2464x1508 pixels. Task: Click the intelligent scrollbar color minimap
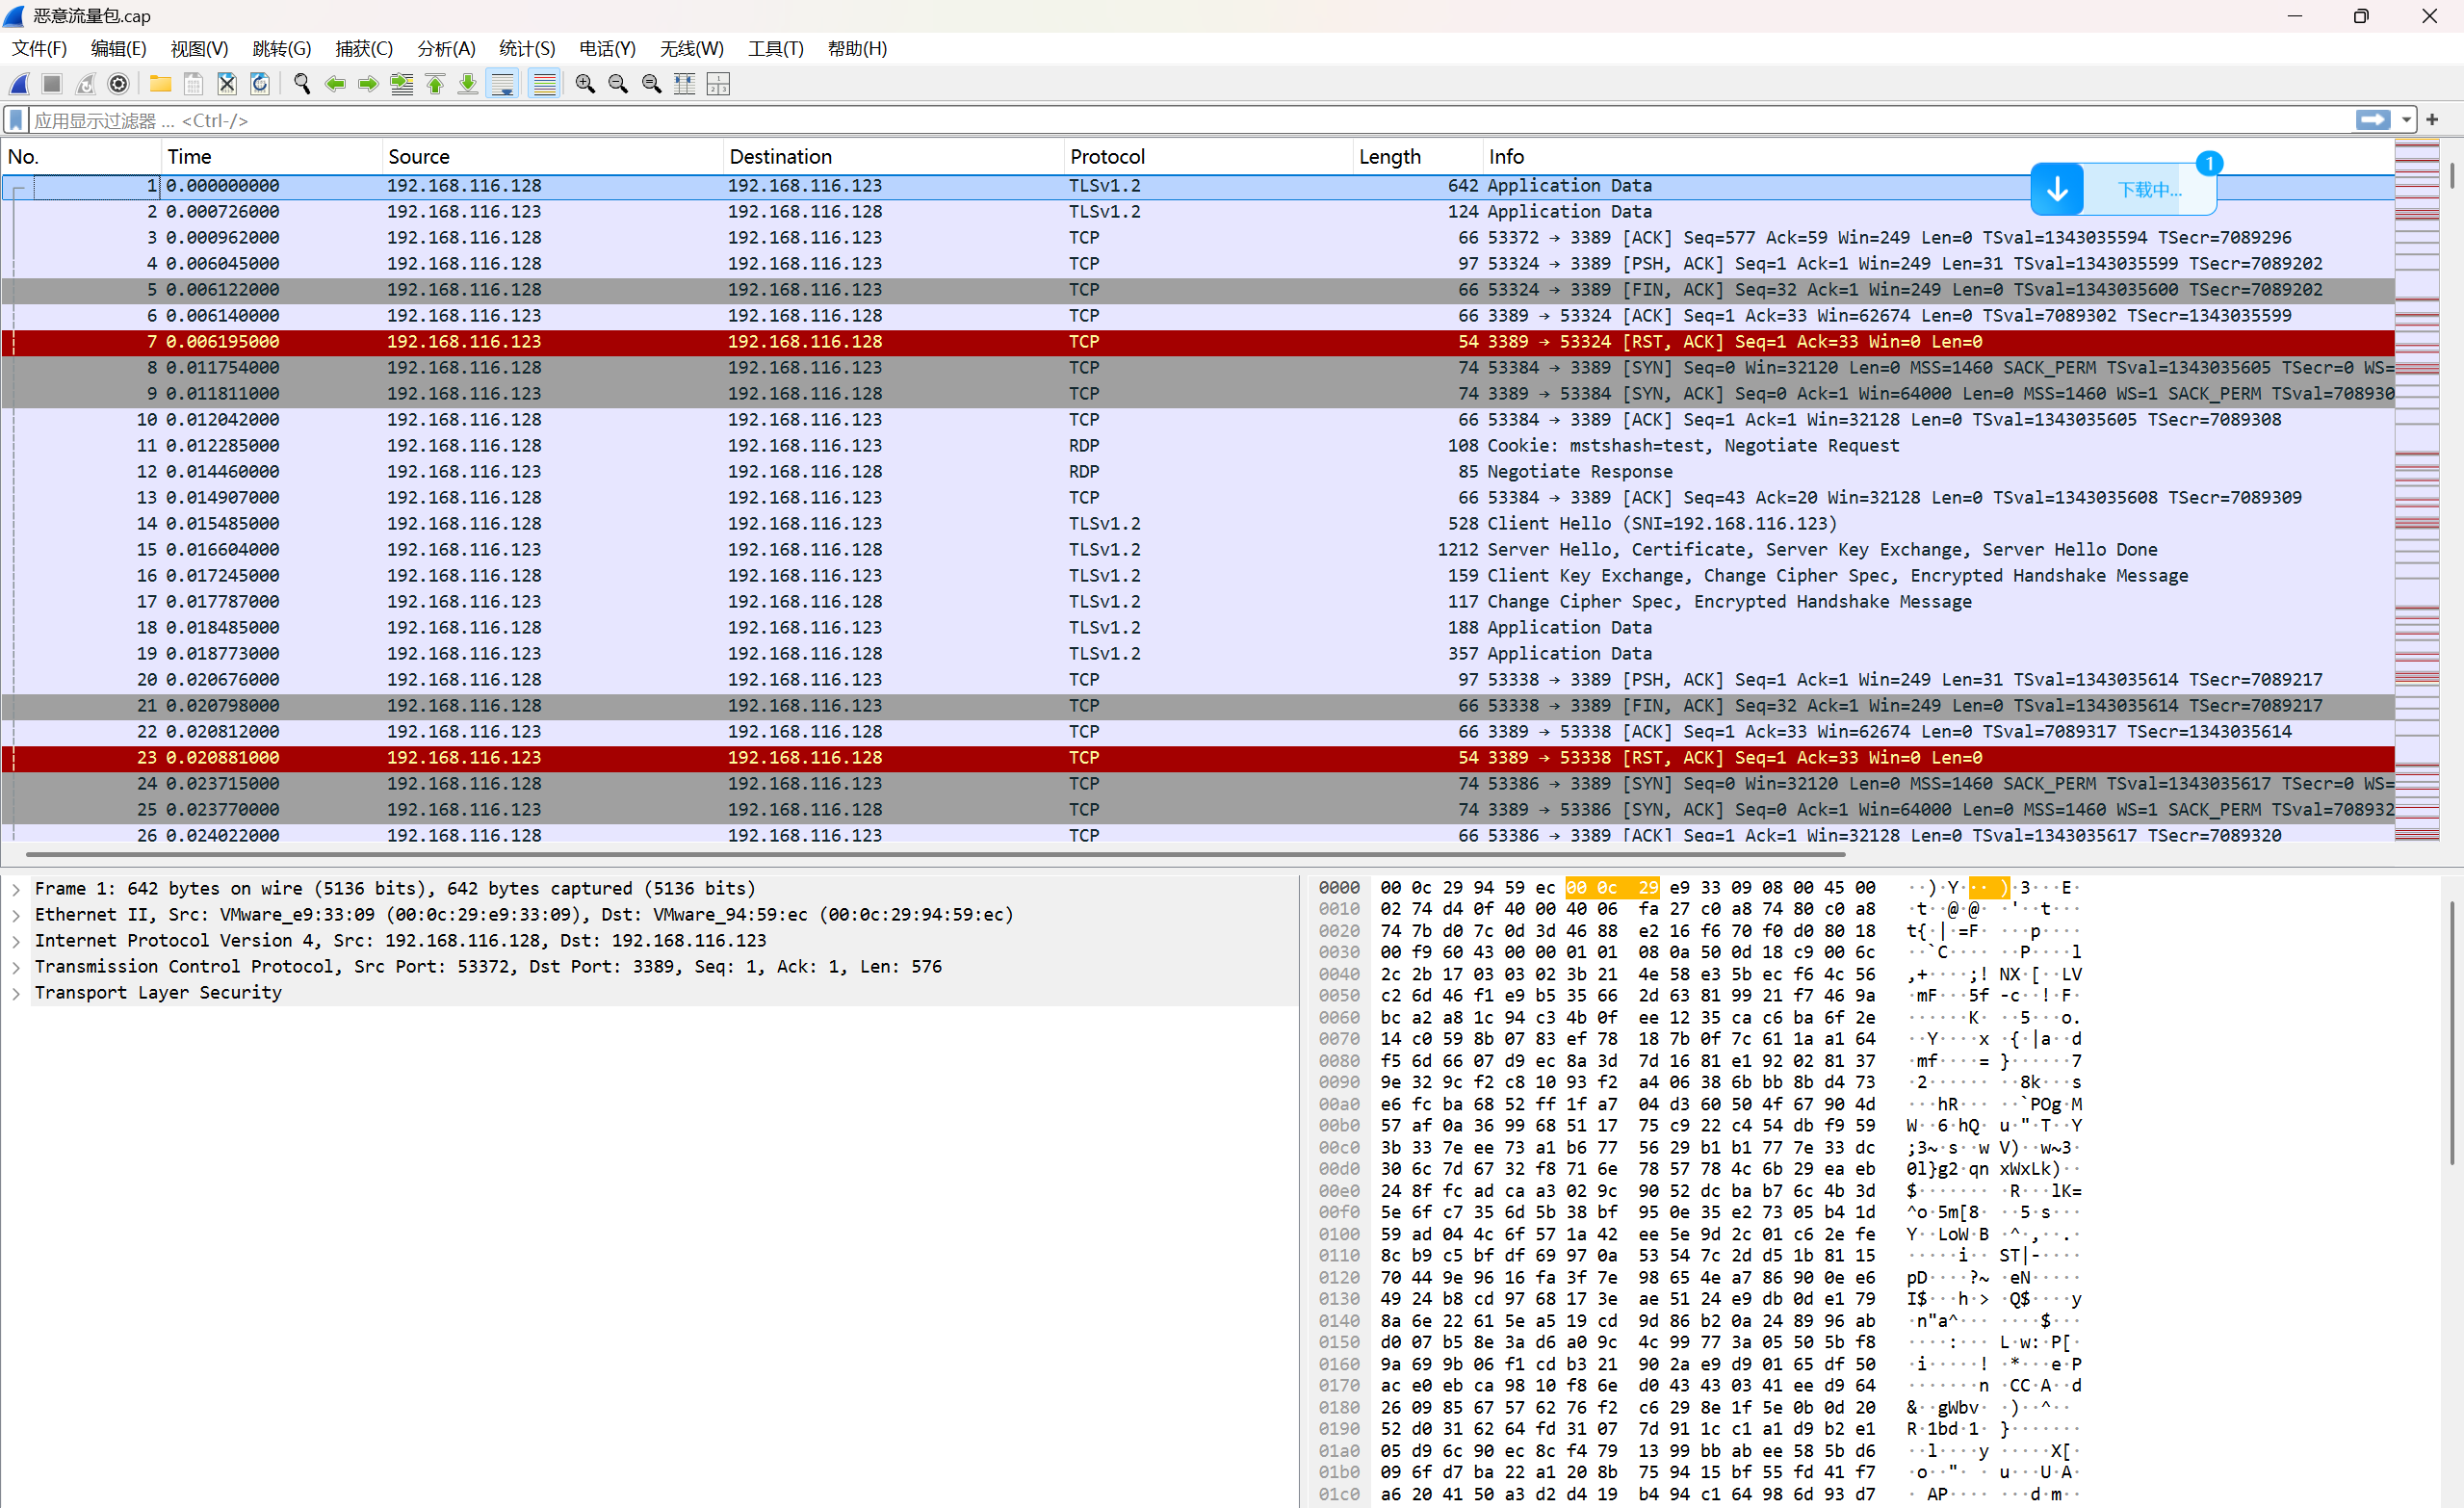click(x=2417, y=490)
